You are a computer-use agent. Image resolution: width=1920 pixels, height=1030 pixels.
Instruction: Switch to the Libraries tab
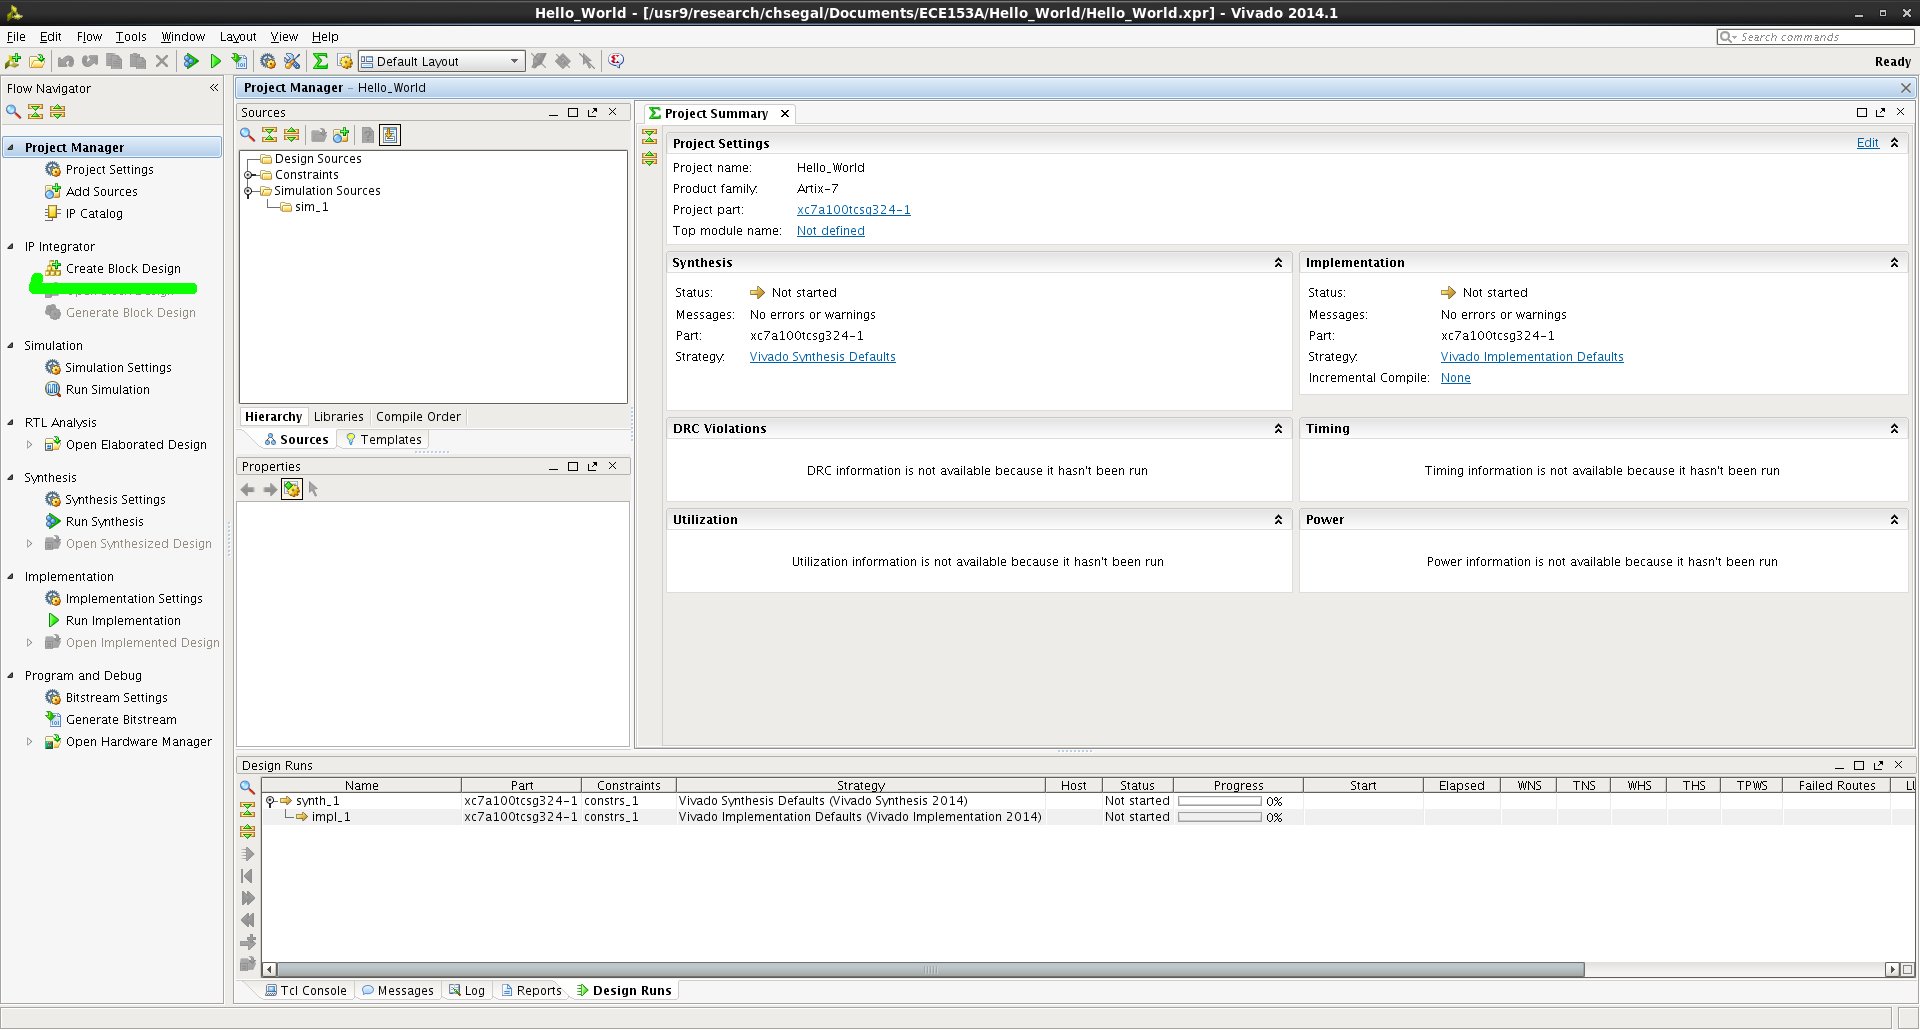(338, 417)
